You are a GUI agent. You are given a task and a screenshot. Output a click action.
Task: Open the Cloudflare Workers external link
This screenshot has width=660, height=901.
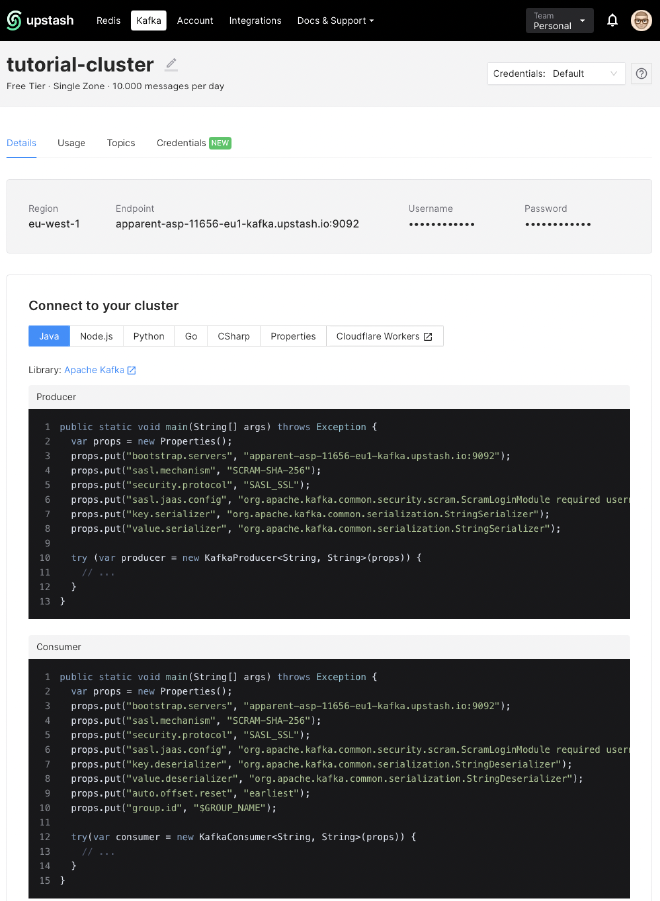point(384,336)
